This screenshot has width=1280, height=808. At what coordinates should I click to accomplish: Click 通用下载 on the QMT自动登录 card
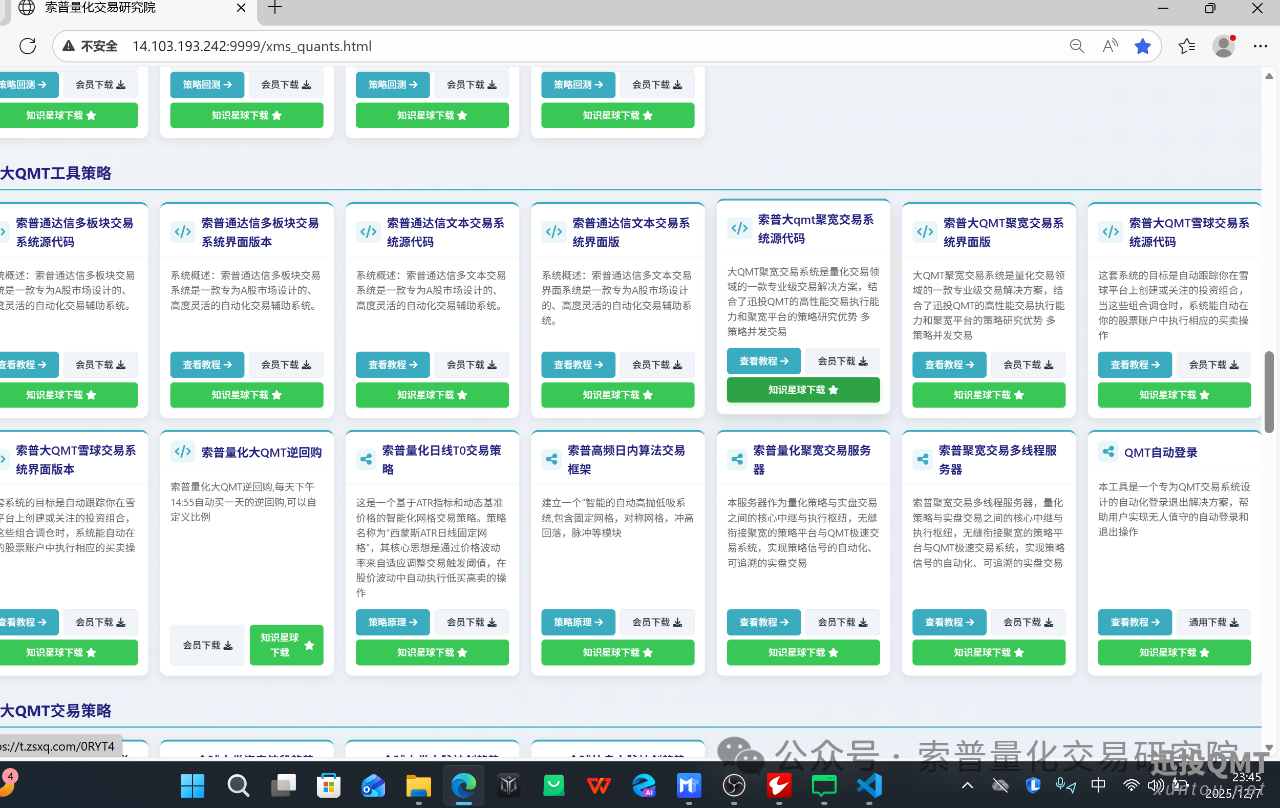click(x=1213, y=621)
